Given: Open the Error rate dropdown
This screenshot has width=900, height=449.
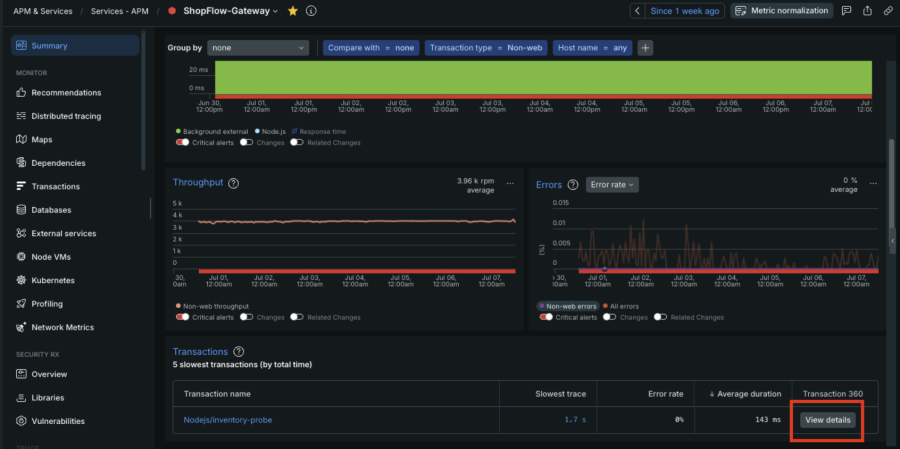Looking at the screenshot, I should (x=612, y=185).
